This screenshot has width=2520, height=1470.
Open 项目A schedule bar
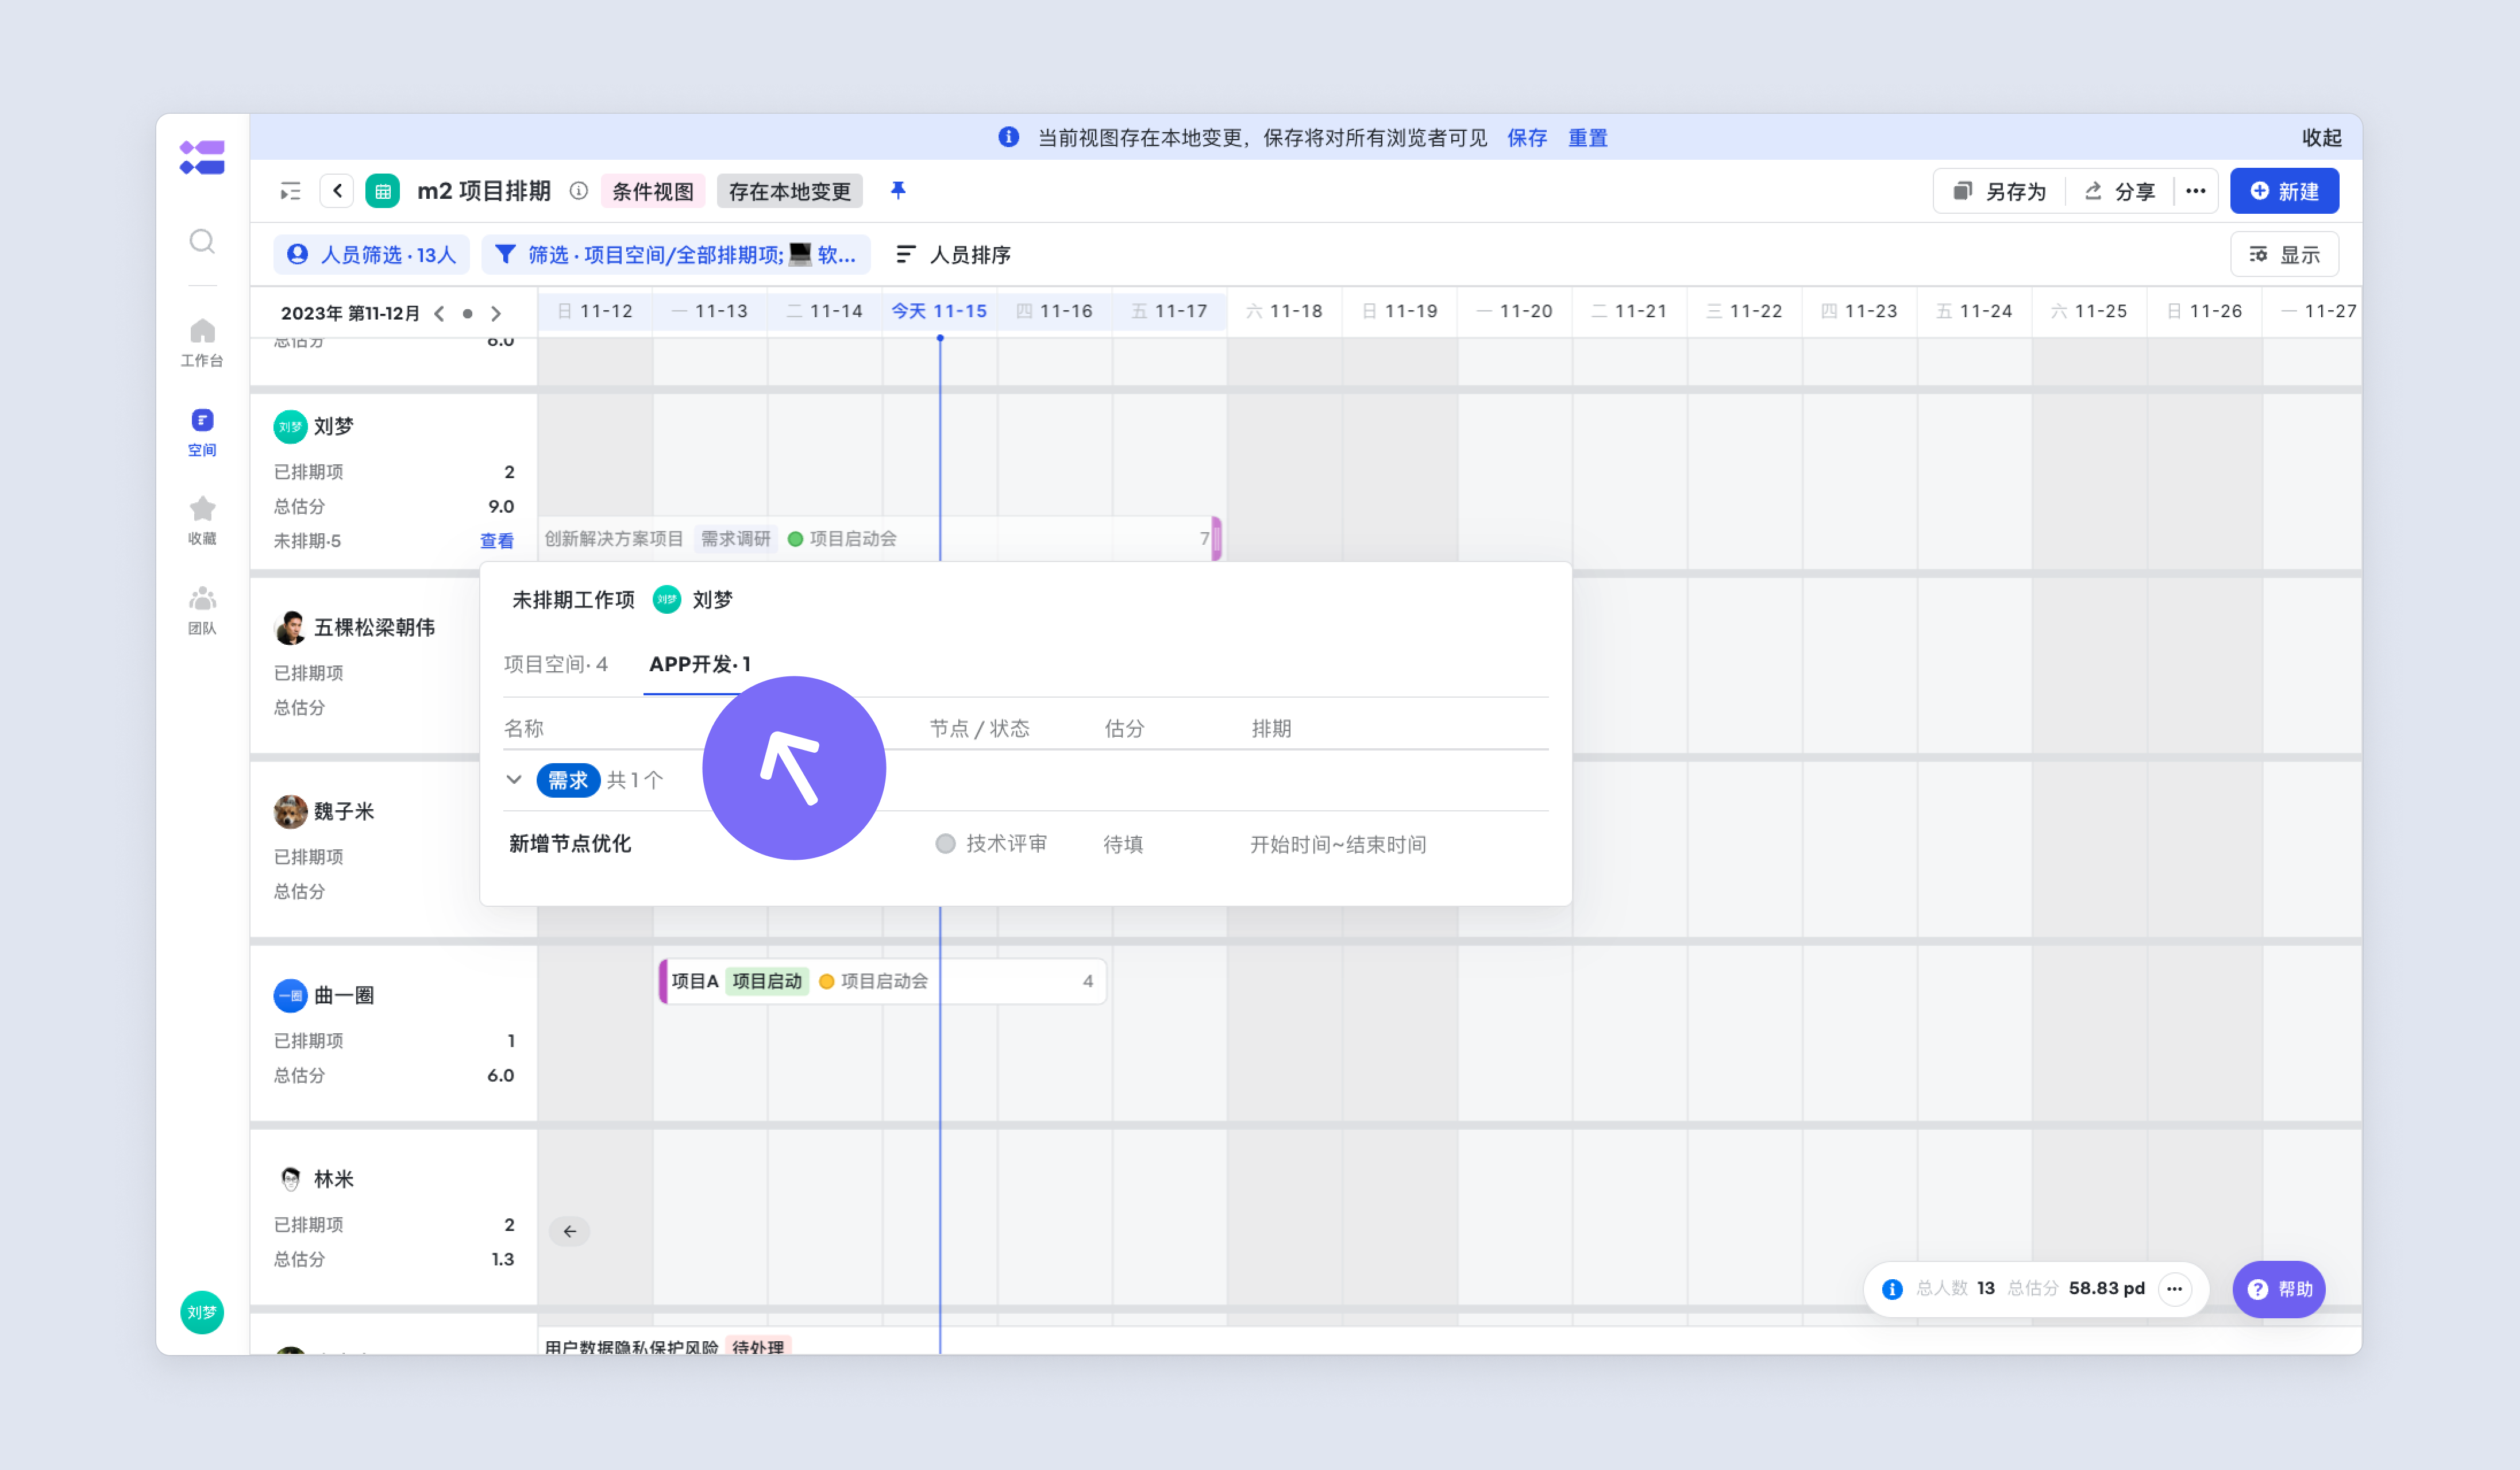tap(883, 981)
